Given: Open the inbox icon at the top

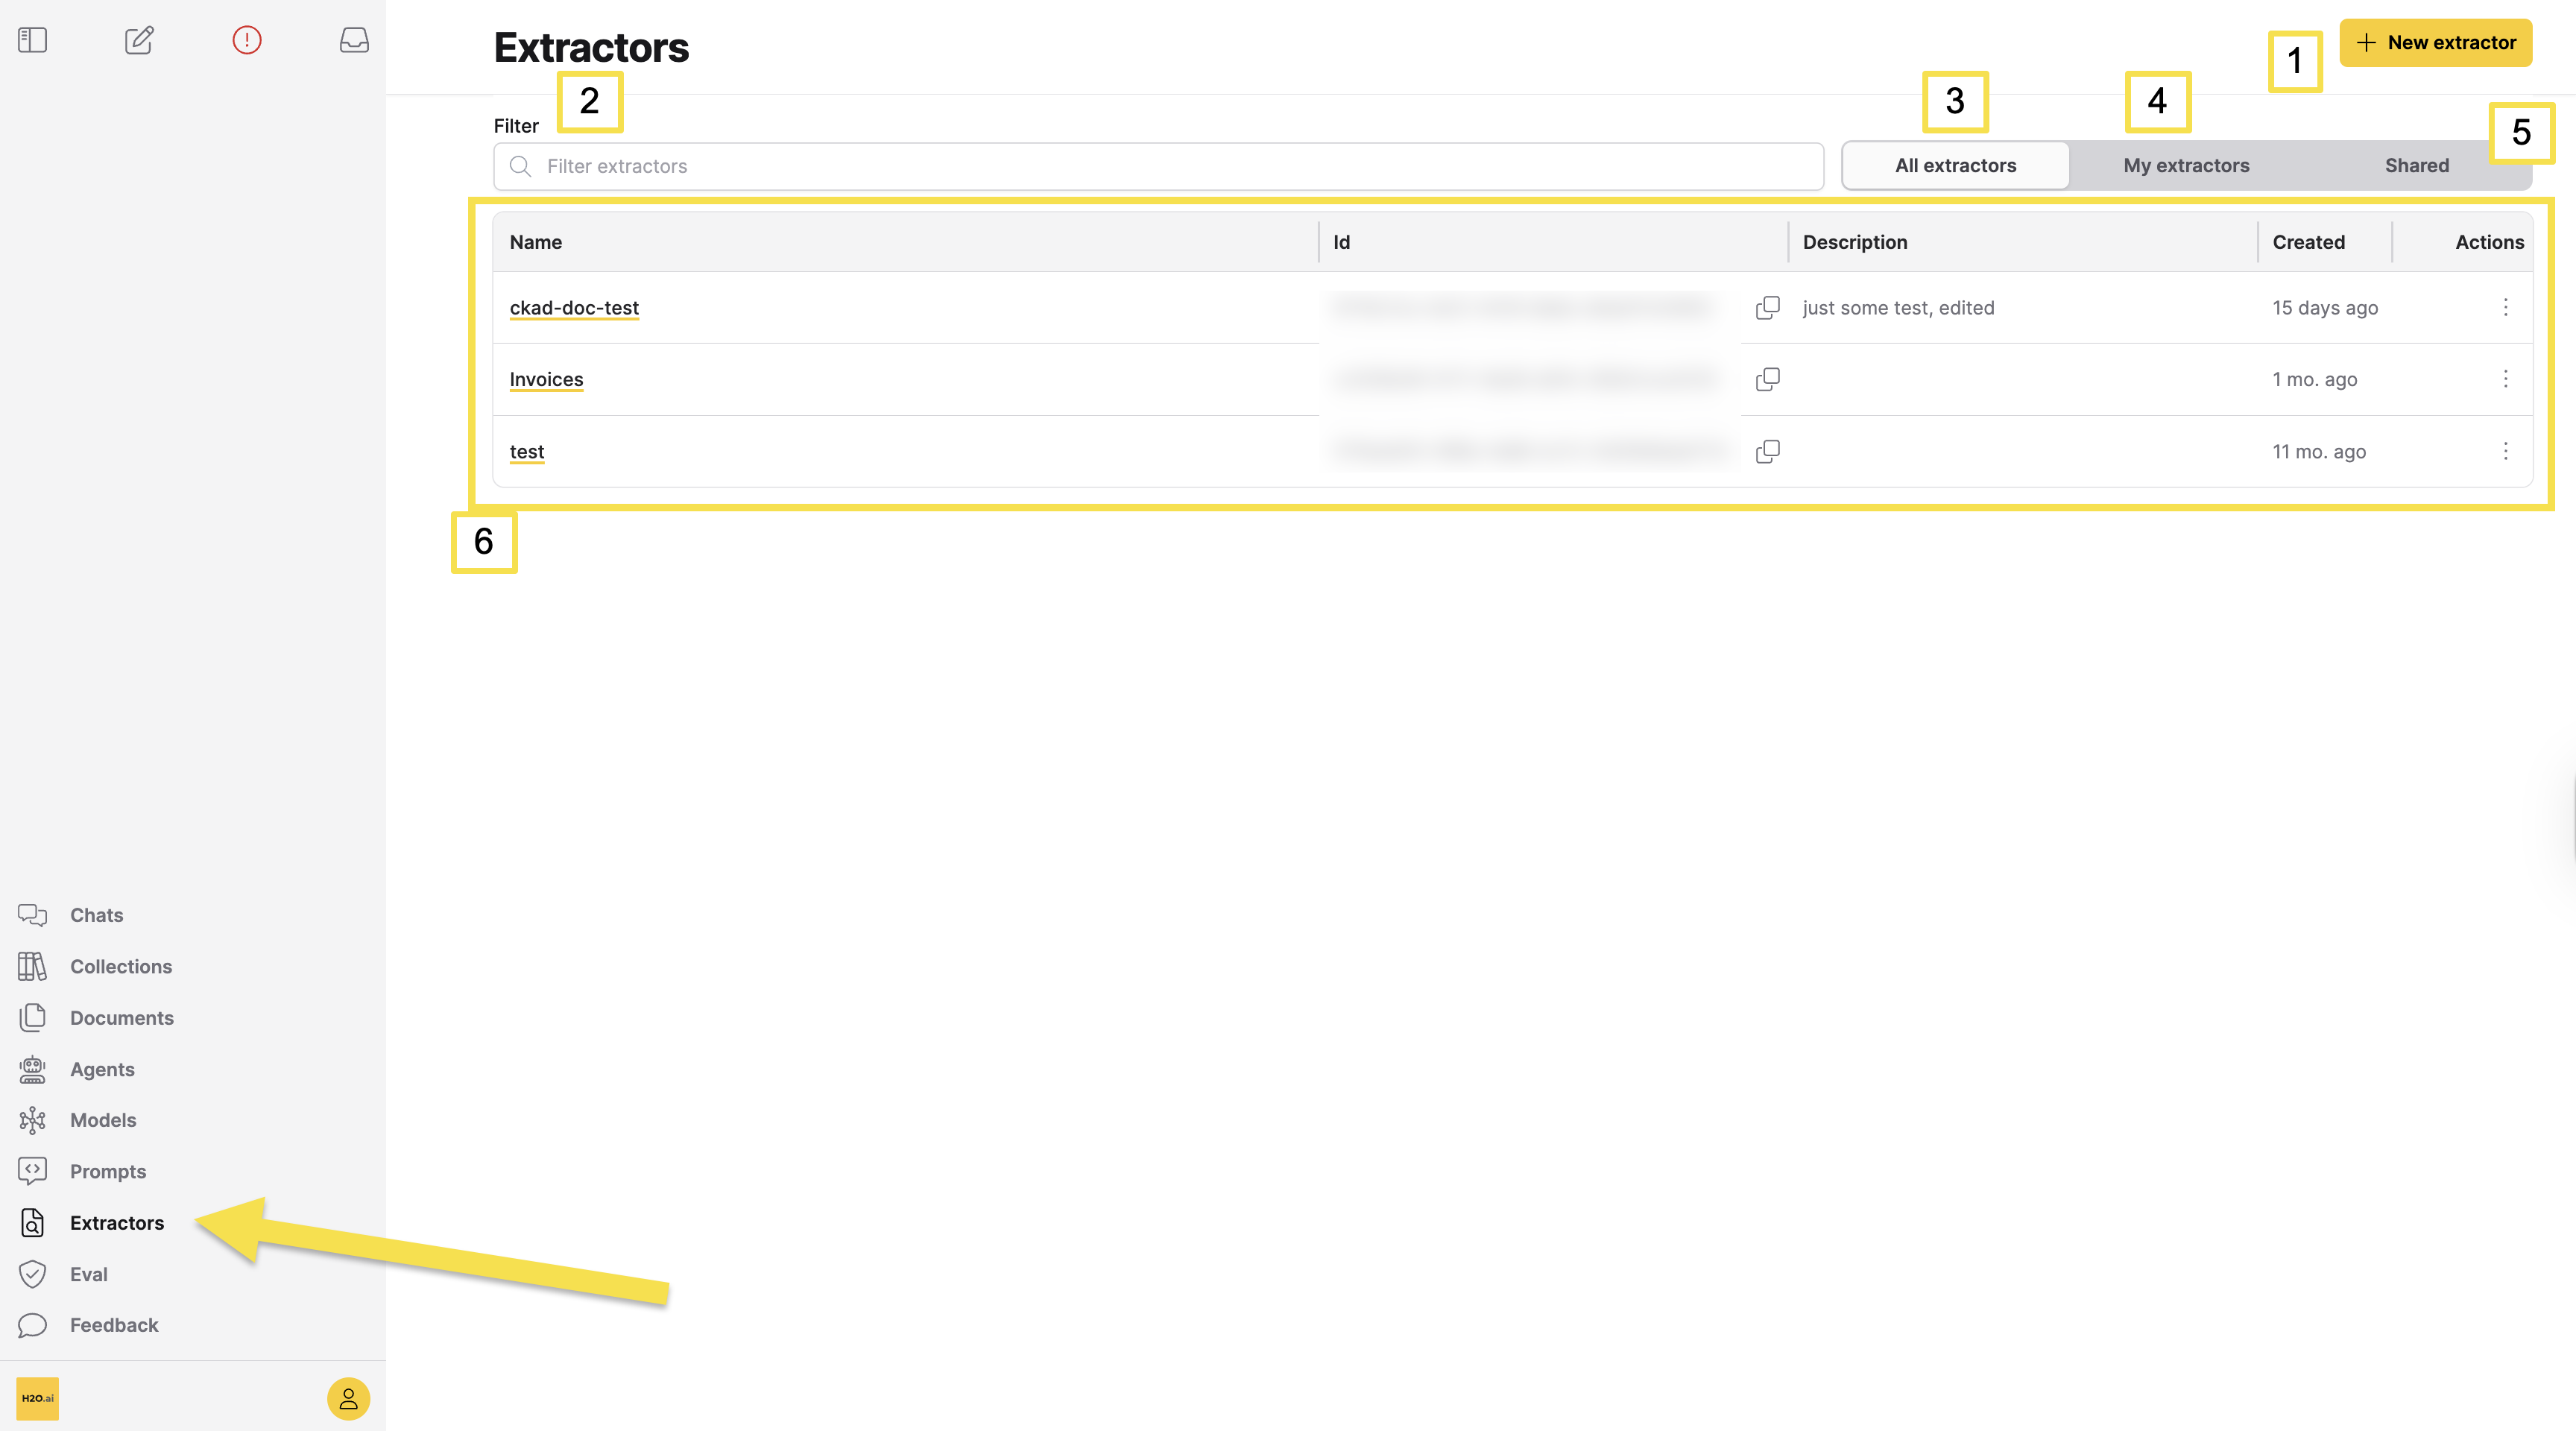Looking at the screenshot, I should click(353, 40).
